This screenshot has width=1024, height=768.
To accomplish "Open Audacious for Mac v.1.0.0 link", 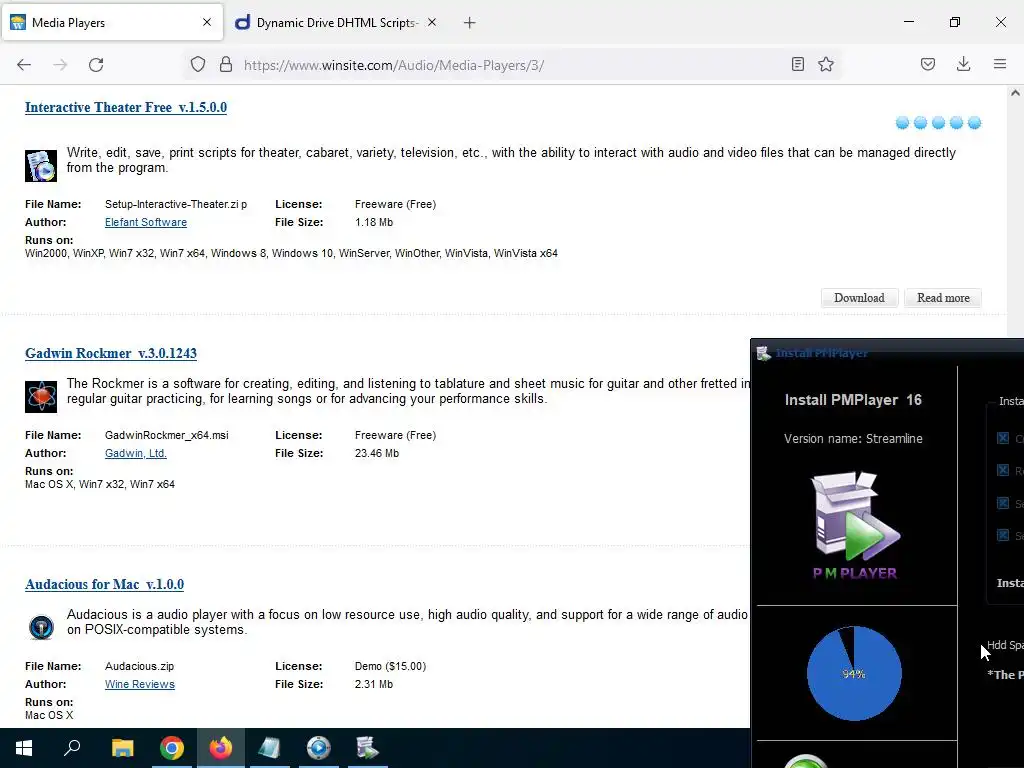I will tap(104, 584).
